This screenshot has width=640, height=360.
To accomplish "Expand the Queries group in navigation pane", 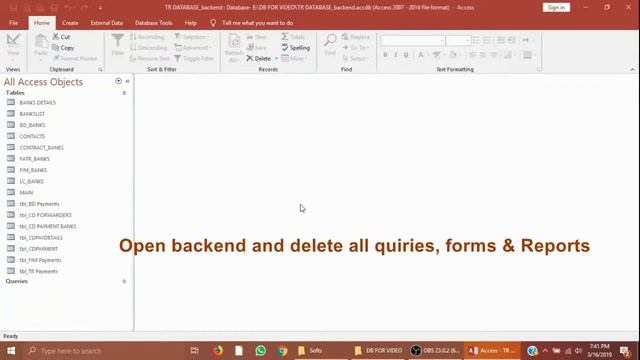I will click(124, 281).
